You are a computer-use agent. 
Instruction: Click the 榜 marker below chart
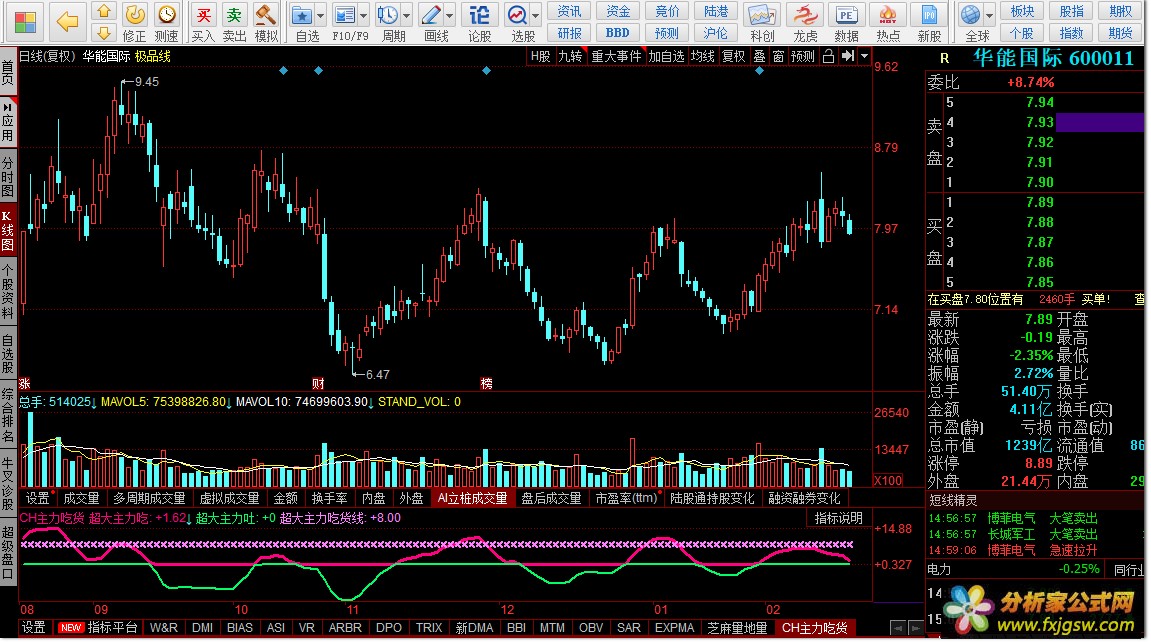[486, 383]
